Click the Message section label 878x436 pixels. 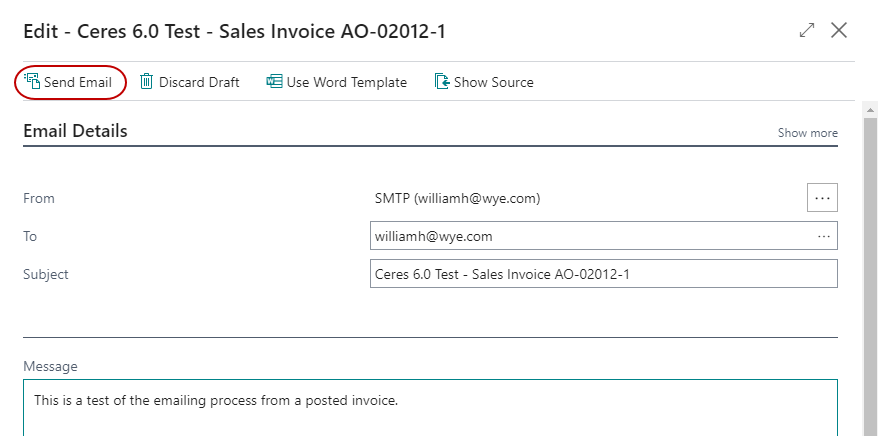pos(50,366)
